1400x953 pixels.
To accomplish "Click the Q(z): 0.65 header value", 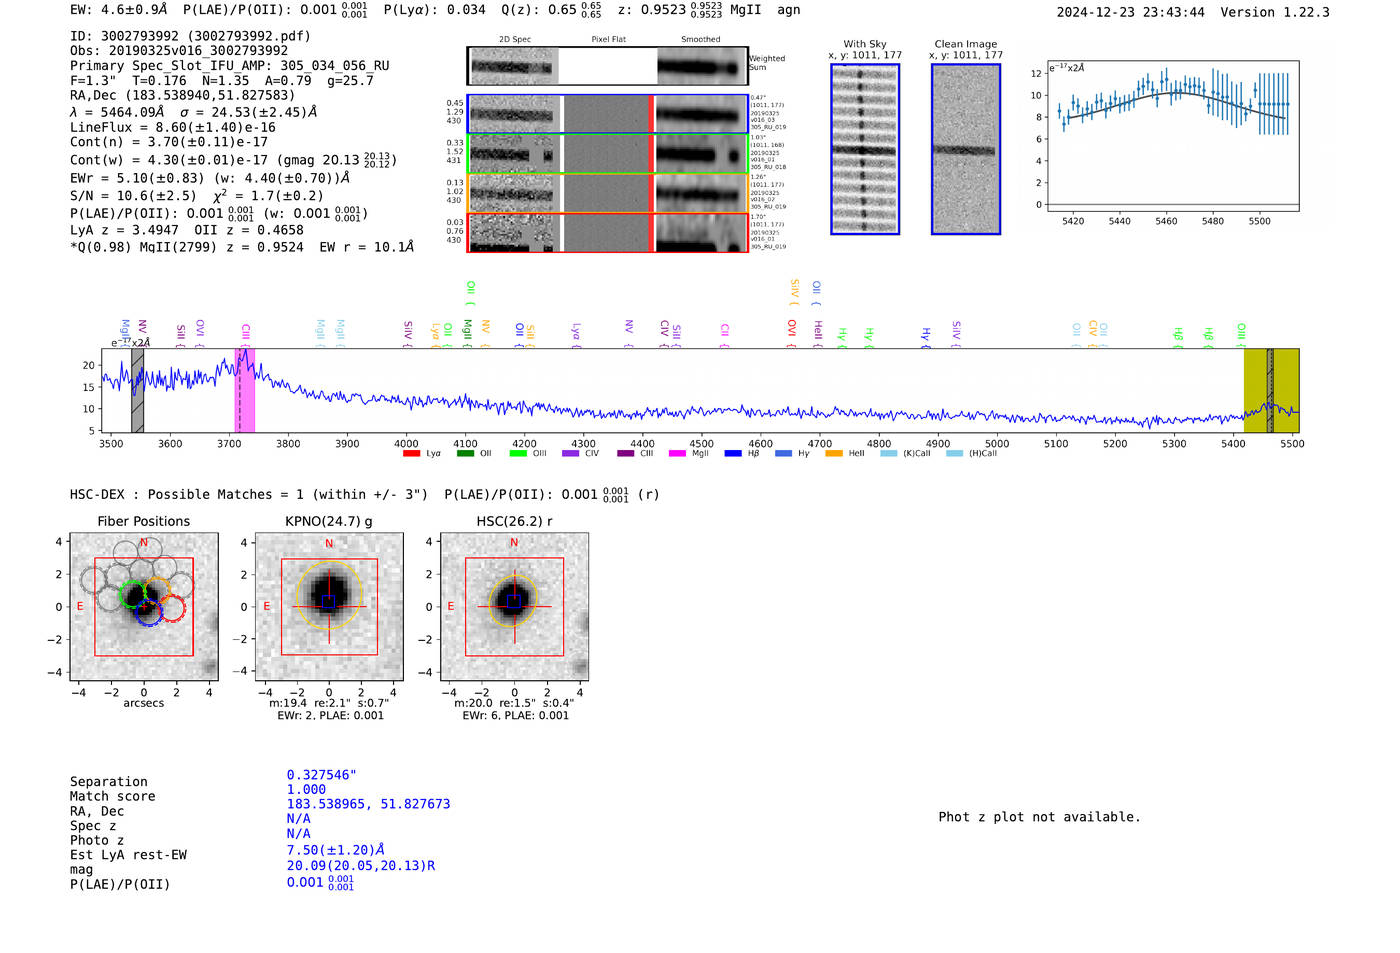I will (552, 10).
